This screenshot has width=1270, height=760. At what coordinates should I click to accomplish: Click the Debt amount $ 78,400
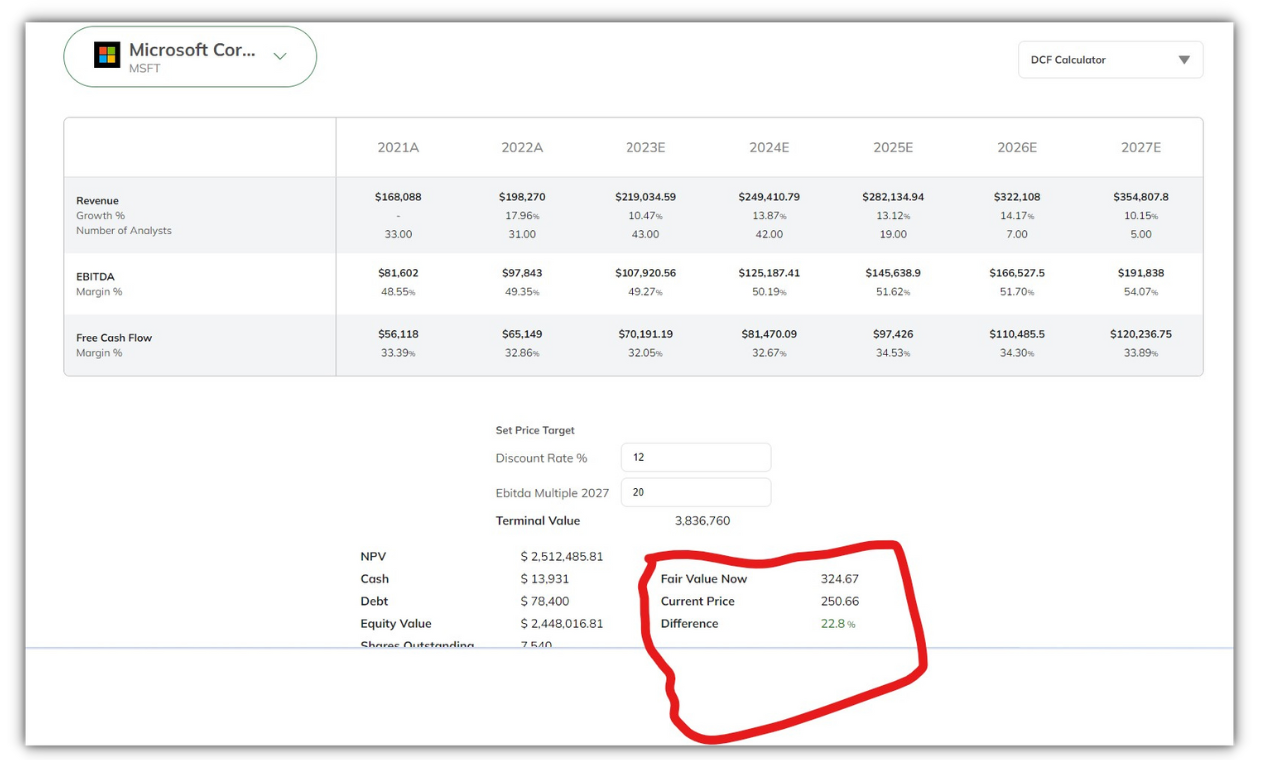545,601
